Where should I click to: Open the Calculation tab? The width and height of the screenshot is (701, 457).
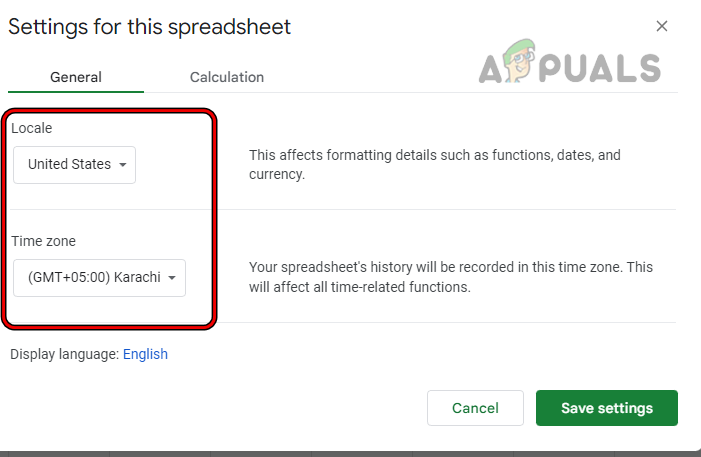(x=227, y=77)
